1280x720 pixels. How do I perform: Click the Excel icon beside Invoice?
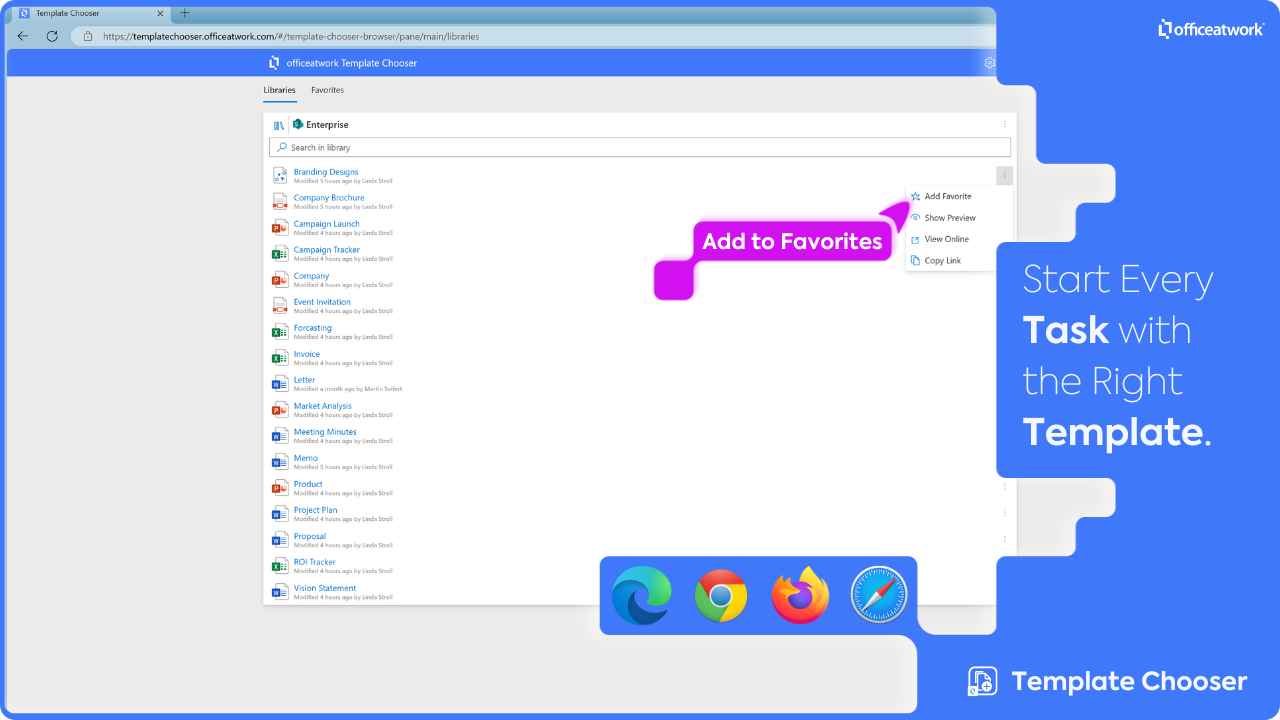280,358
